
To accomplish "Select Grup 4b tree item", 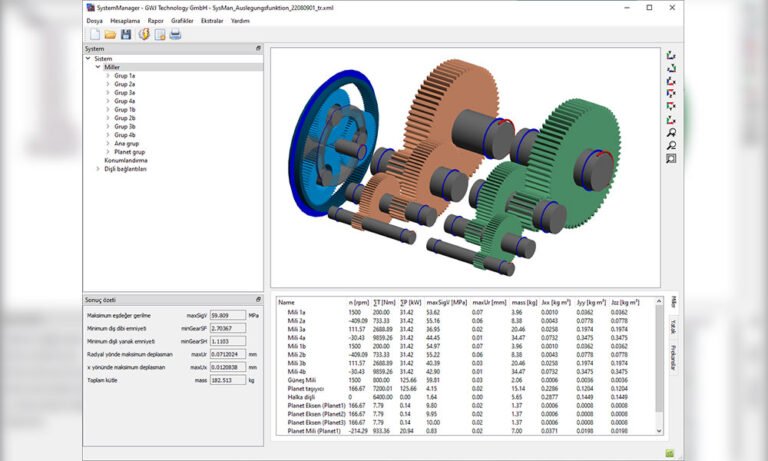I will (125, 135).
